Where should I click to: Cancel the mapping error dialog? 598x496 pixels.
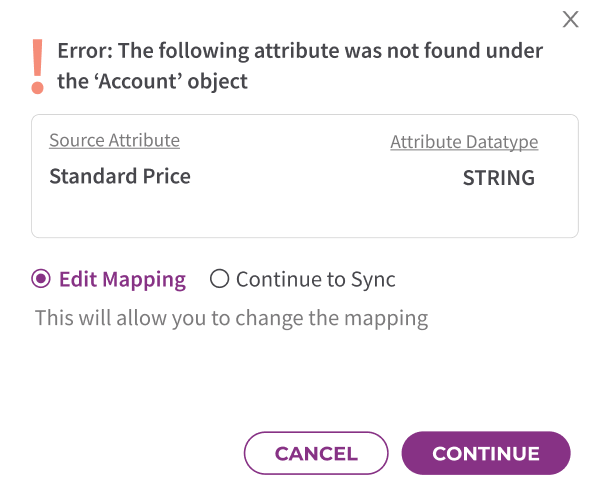coord(316,453)
